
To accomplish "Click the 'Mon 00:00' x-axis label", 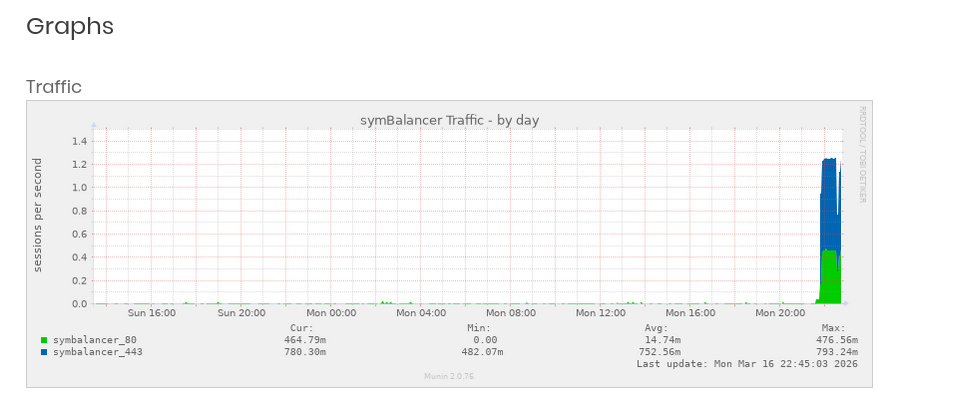I will (x=331, y=313).
